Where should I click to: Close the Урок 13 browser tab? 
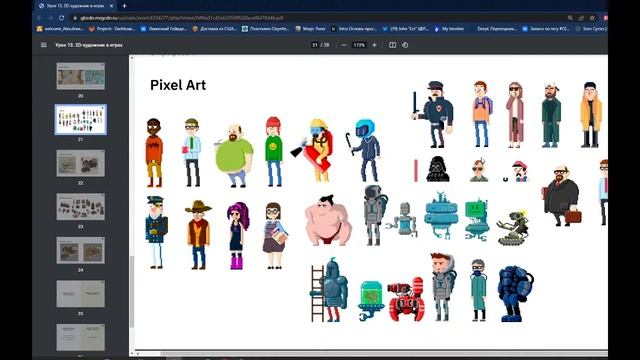click(x=111, y=6)
